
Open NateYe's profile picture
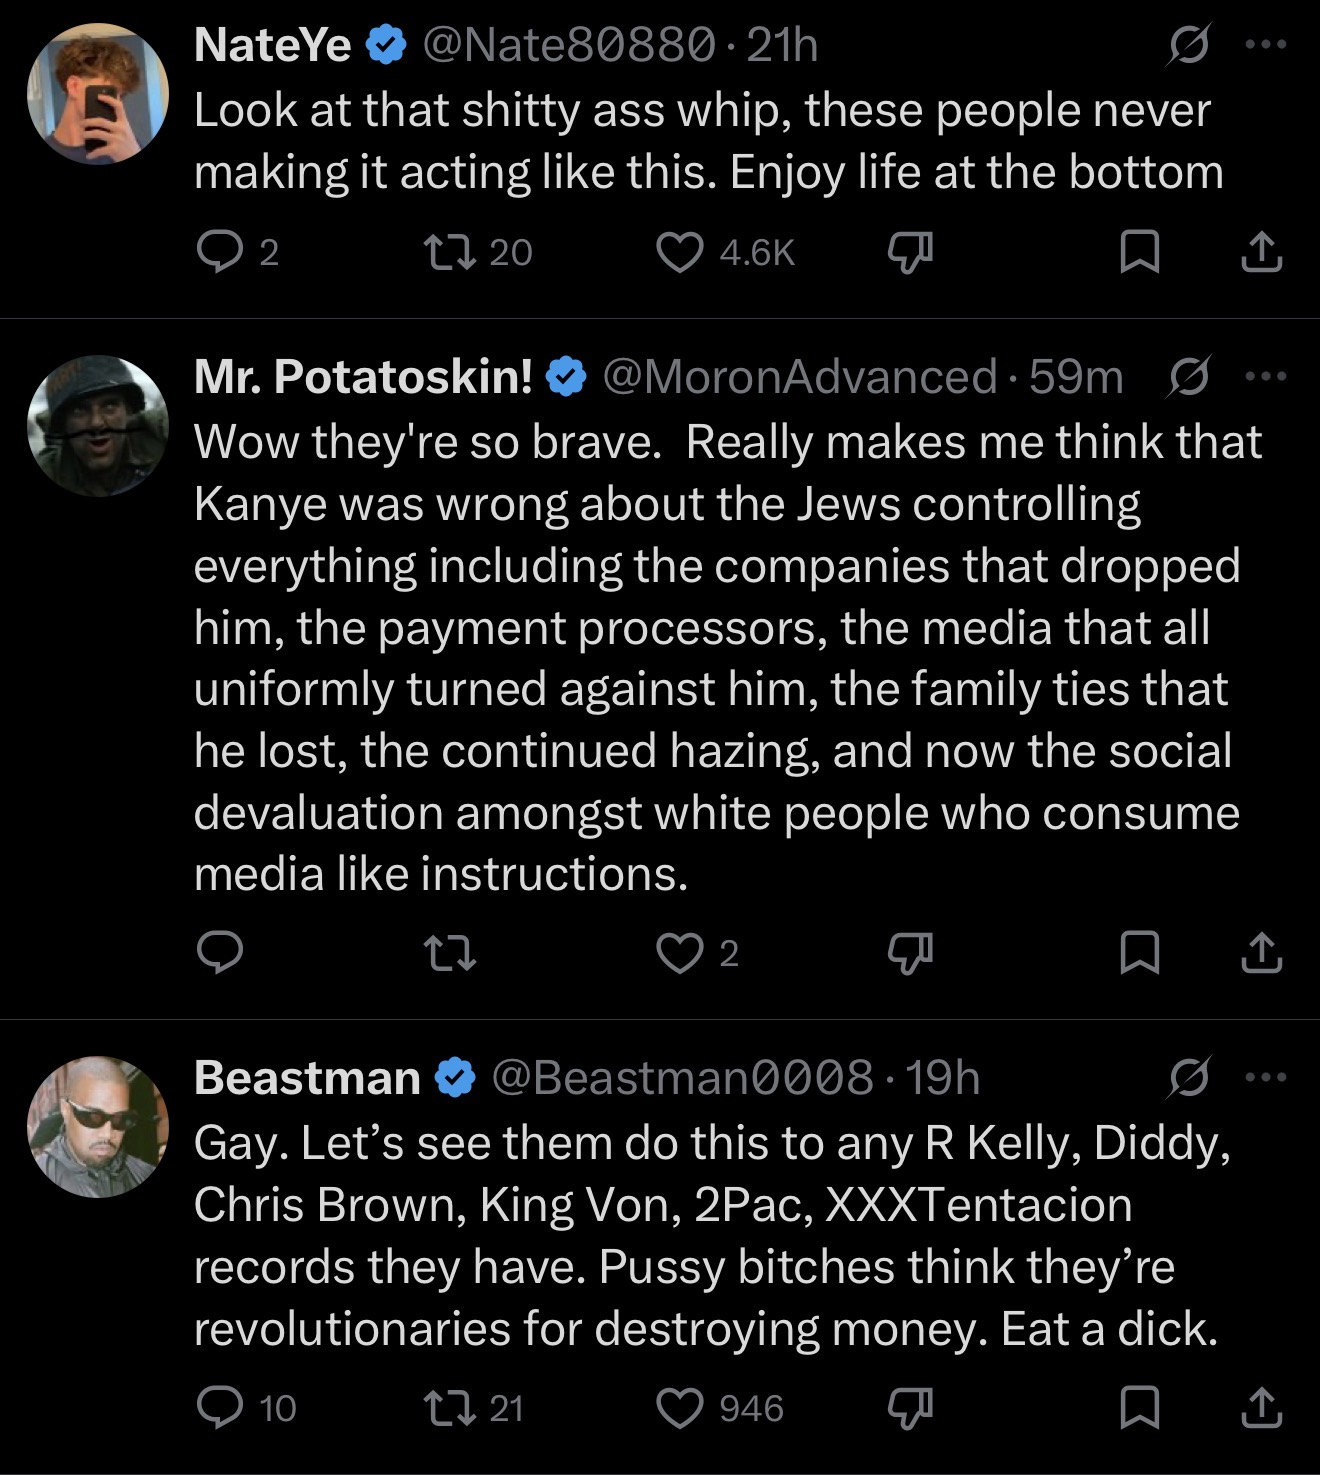(97, 94)
